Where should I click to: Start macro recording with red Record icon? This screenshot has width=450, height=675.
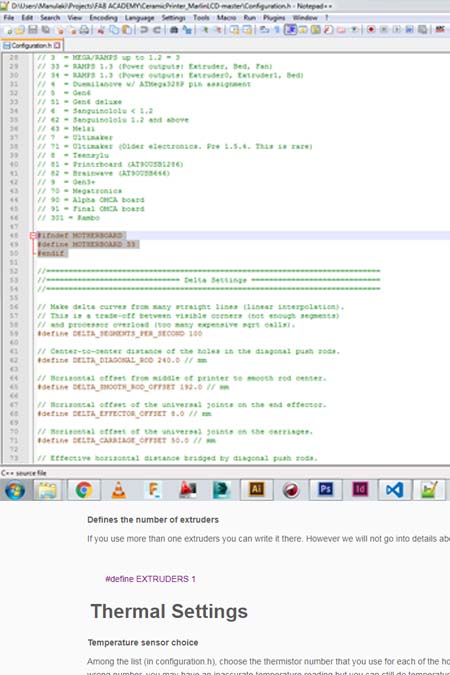pos(371,30)
